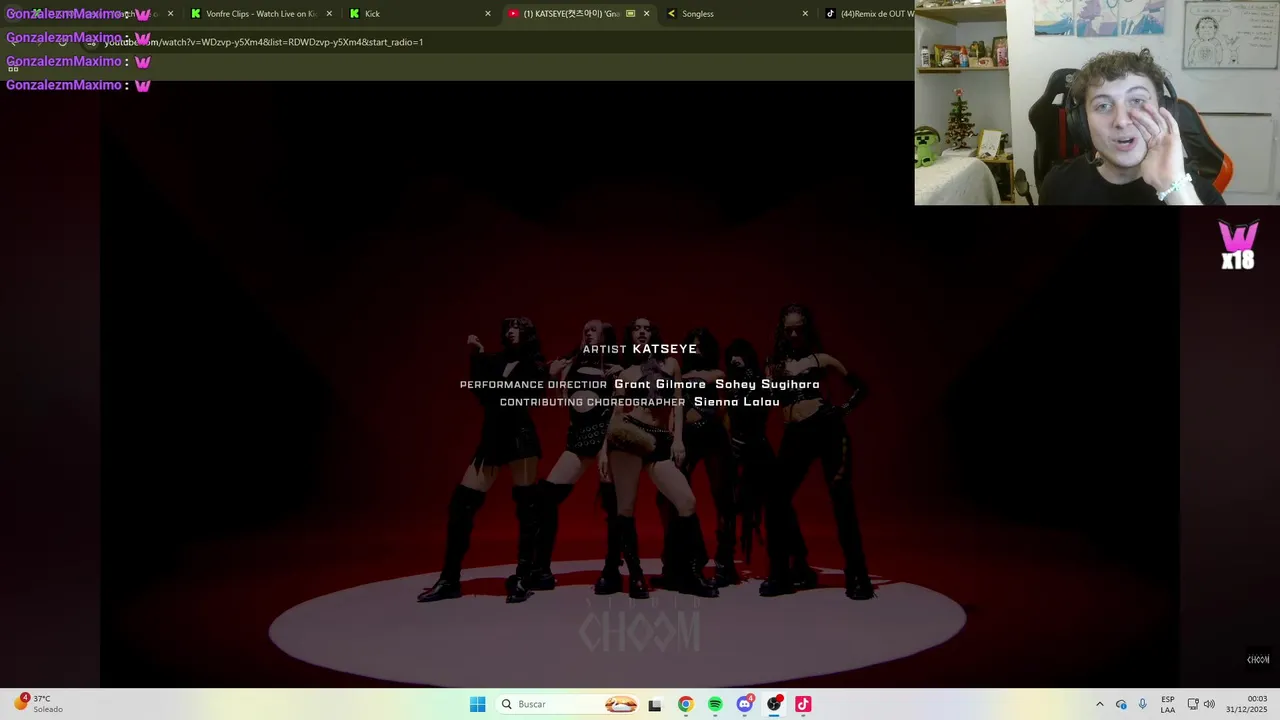Open the Windows Start menu
This screenshot has width=1280, height=720.
point(478,704)
